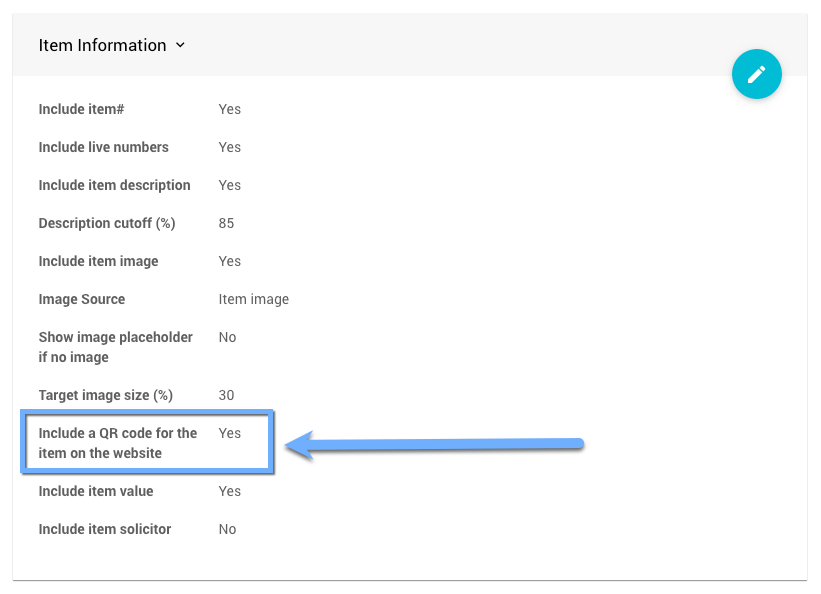The width and height of the screenshot is (821, 594).
Task: Click the Item Information section title
Action: (102, 45)
